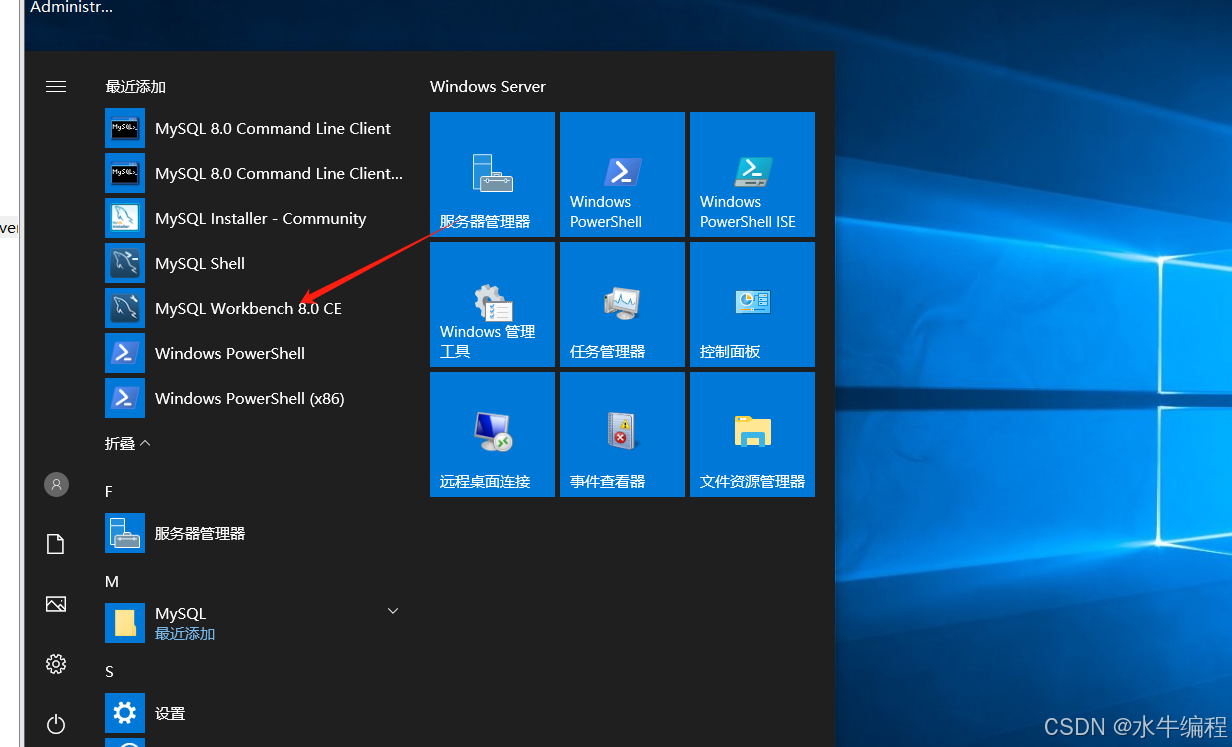Click the letter M group header
Image resolution: width=1232 pixels, height=747 pixels.
pos(111,581)
